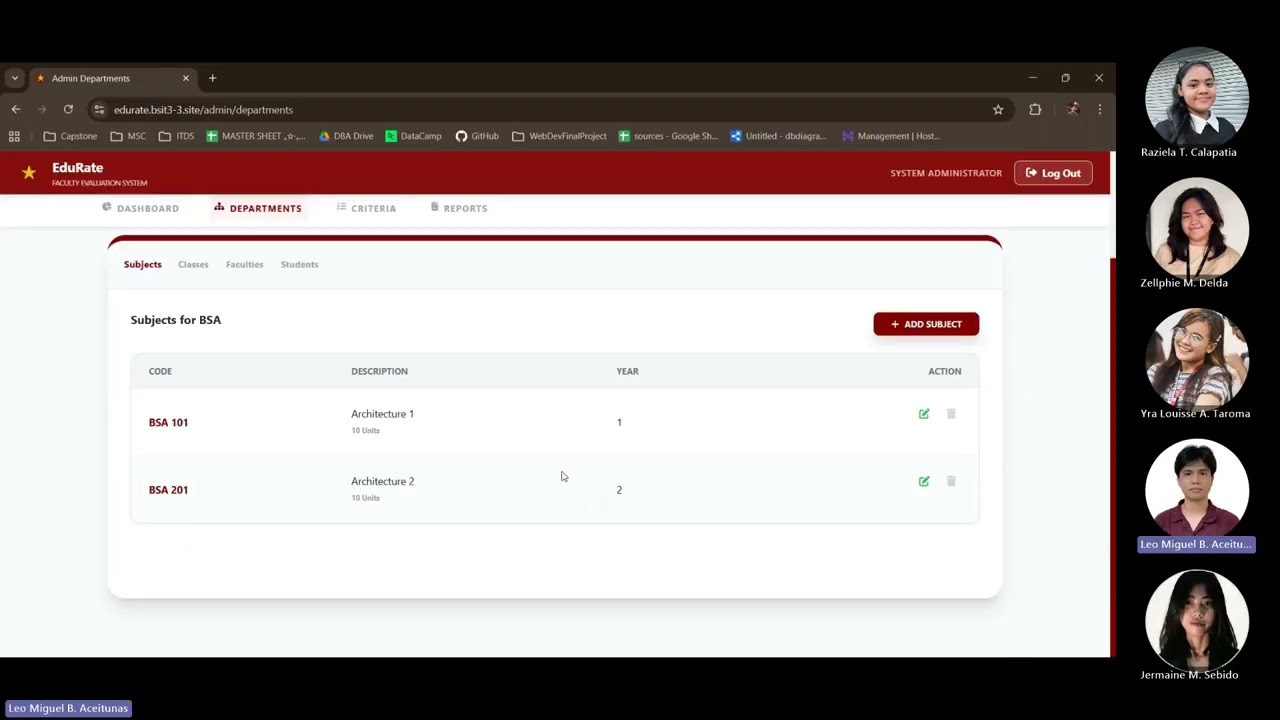This screenshot has height=720, width=1280.
Task: Click the Architecture 1 description
Action: (382, 414)
